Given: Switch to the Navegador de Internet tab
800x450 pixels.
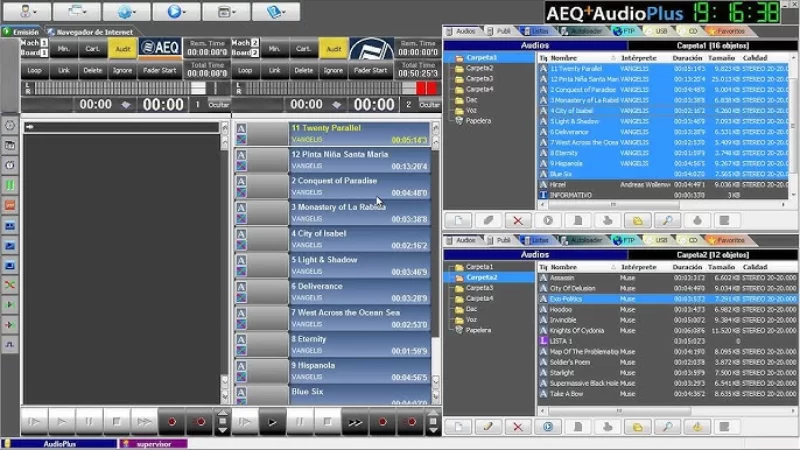Looking at the screenshot, I should (83, 32).
